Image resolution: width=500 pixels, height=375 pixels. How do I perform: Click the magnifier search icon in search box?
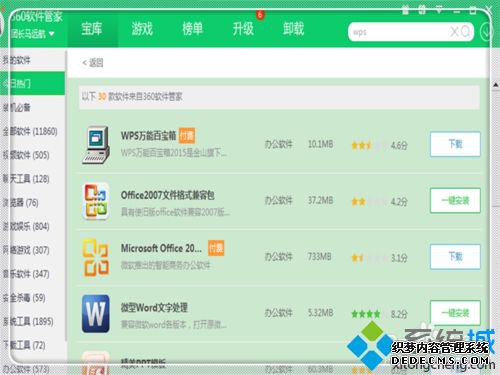pyautogui.click(x=465, y=32)
